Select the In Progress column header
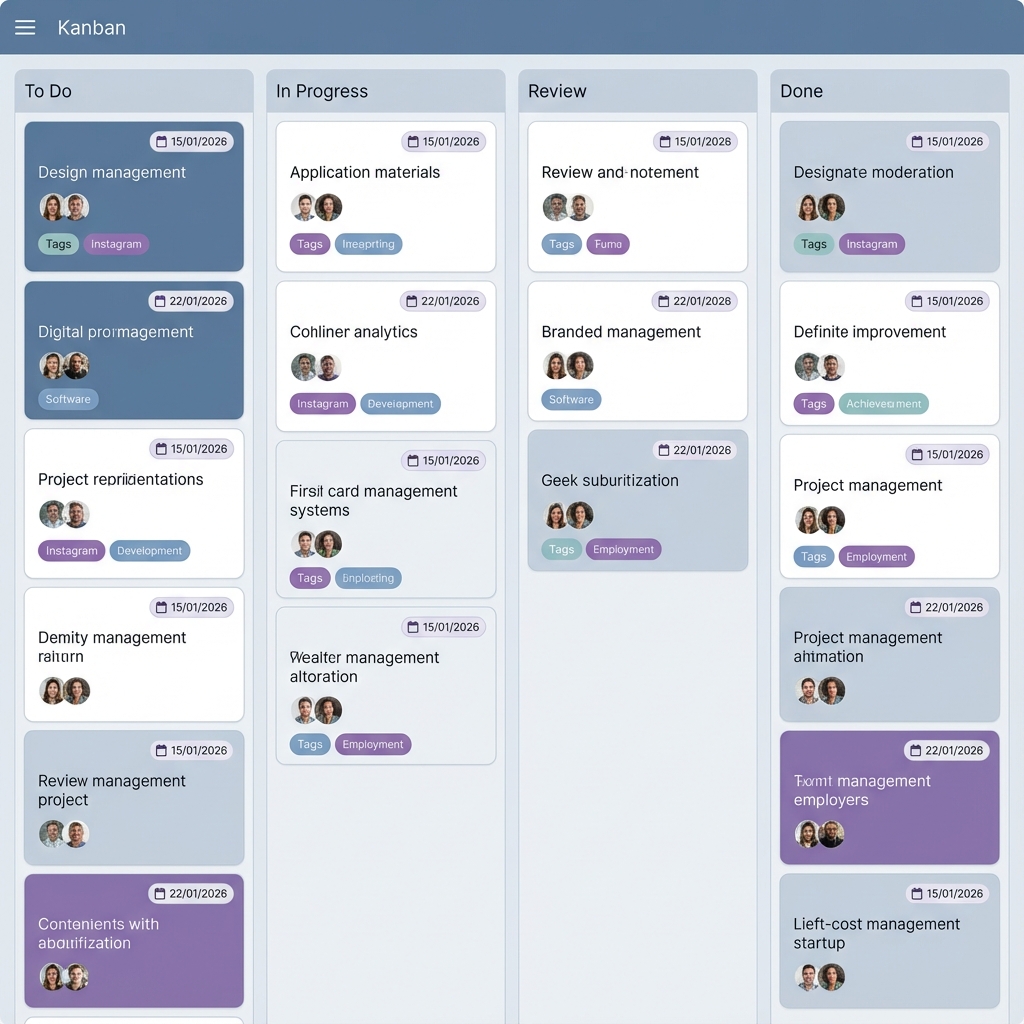1024x1024 pixels. pos(322,91)
